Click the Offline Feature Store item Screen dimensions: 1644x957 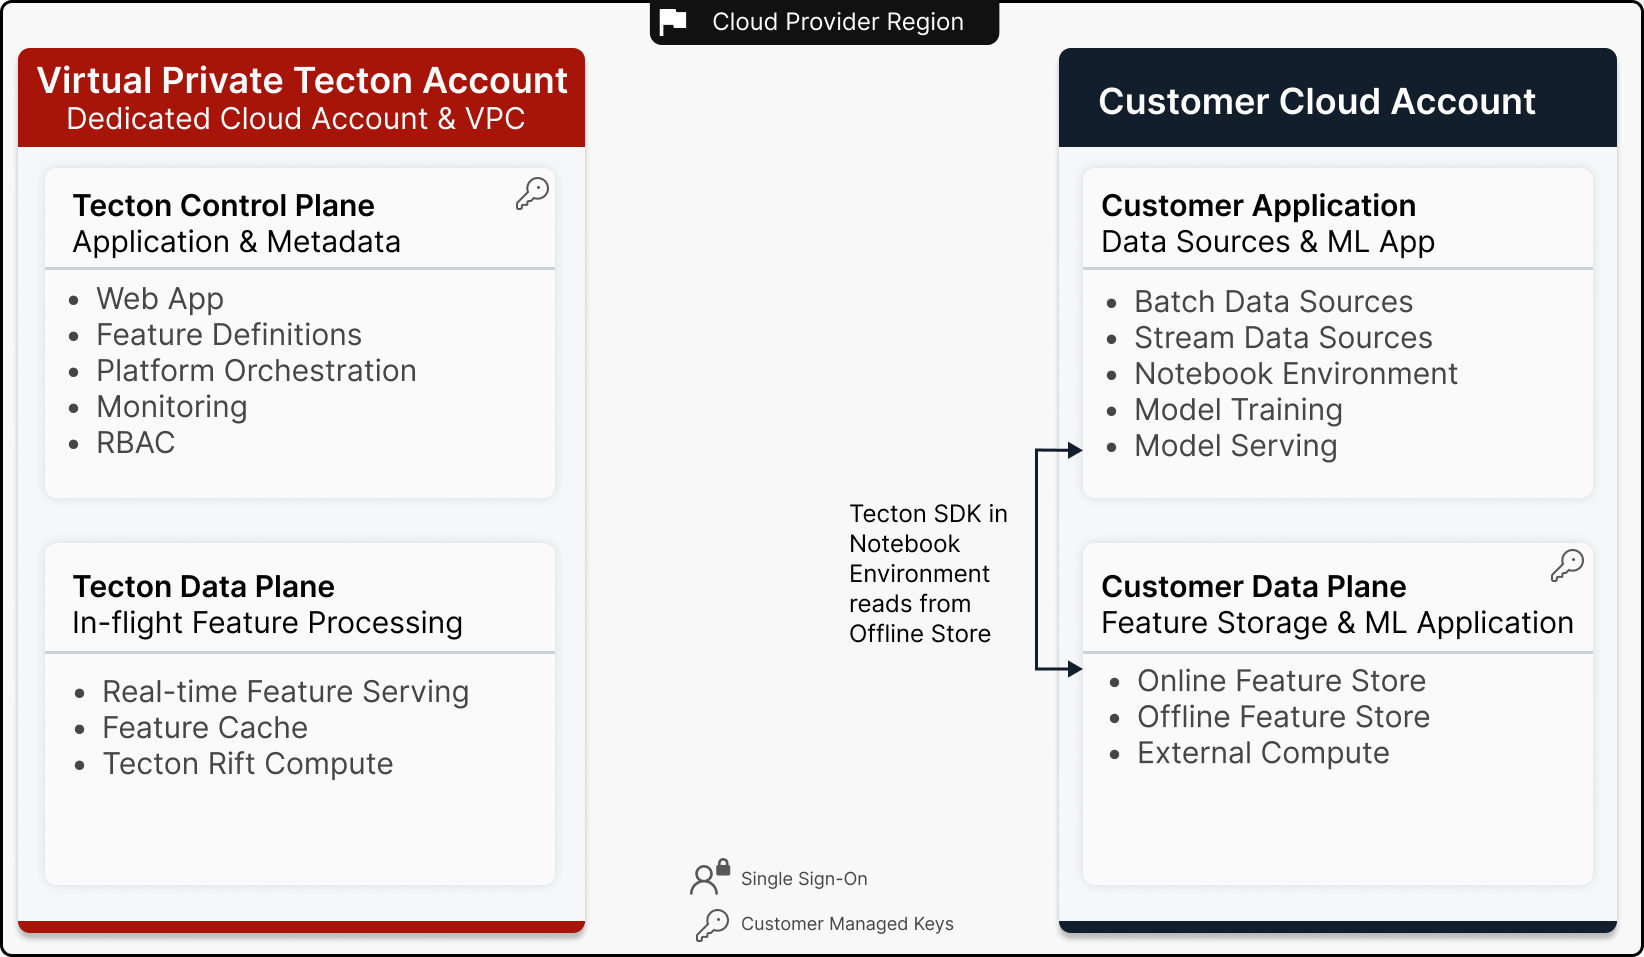(1283, 717)
